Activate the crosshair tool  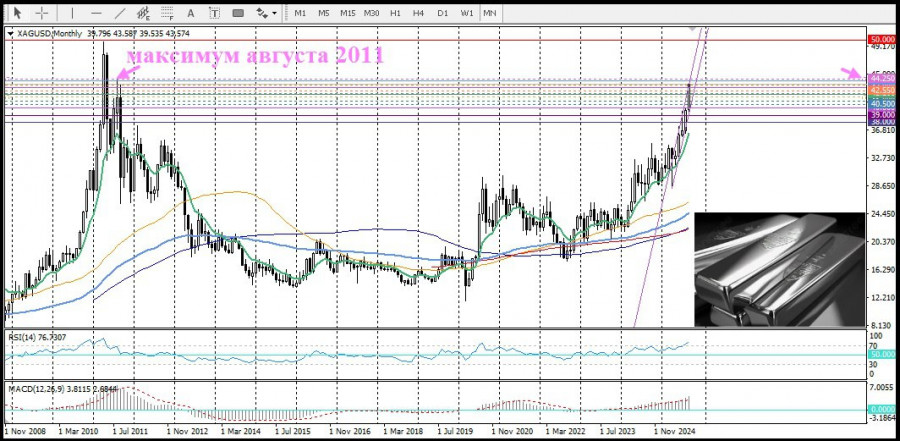coord(43,13)
